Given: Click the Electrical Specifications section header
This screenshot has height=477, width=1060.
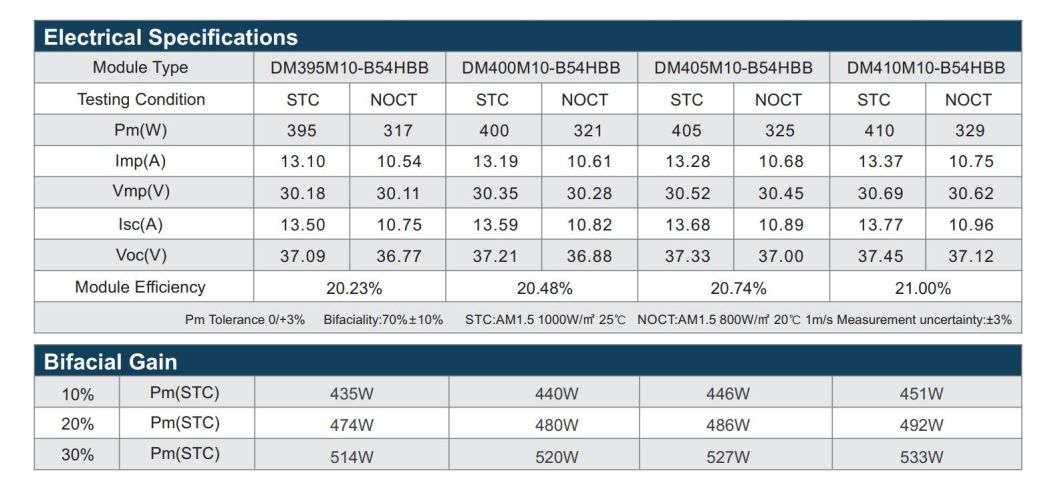Looking at the screenshot, I should pyautogui.click(x=171, y=38).
